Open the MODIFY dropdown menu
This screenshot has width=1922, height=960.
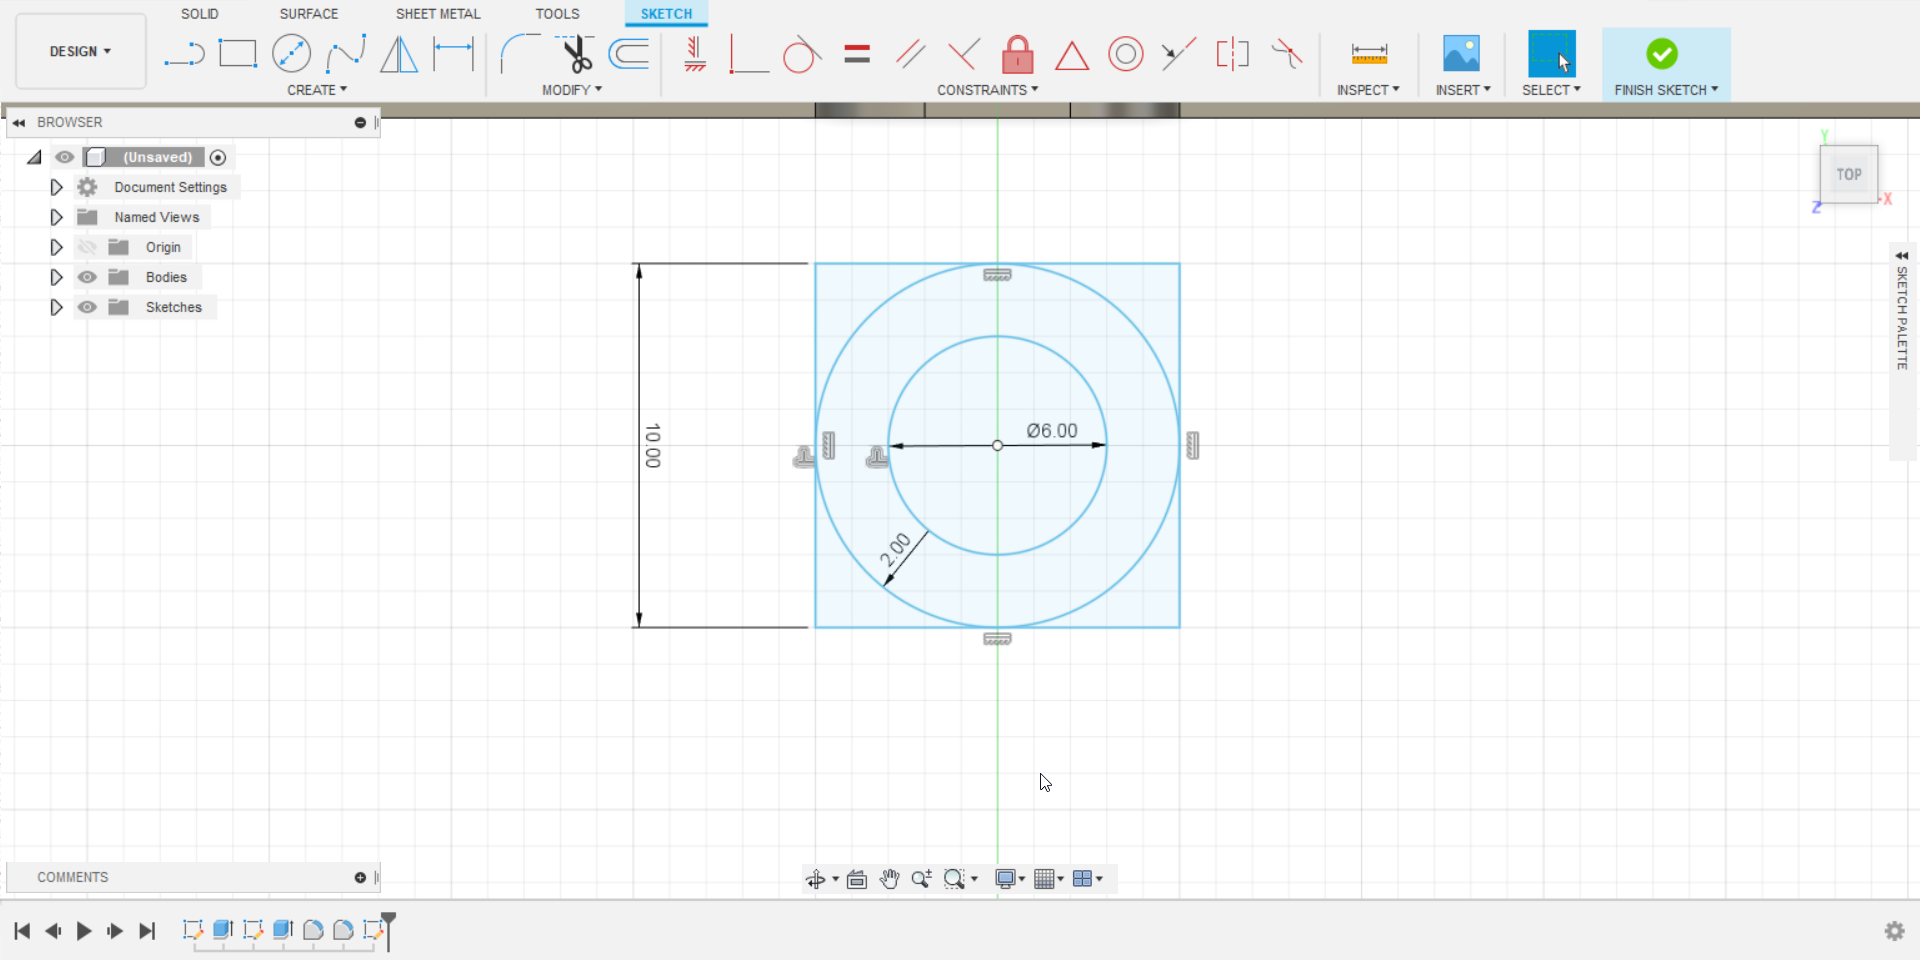572,90
